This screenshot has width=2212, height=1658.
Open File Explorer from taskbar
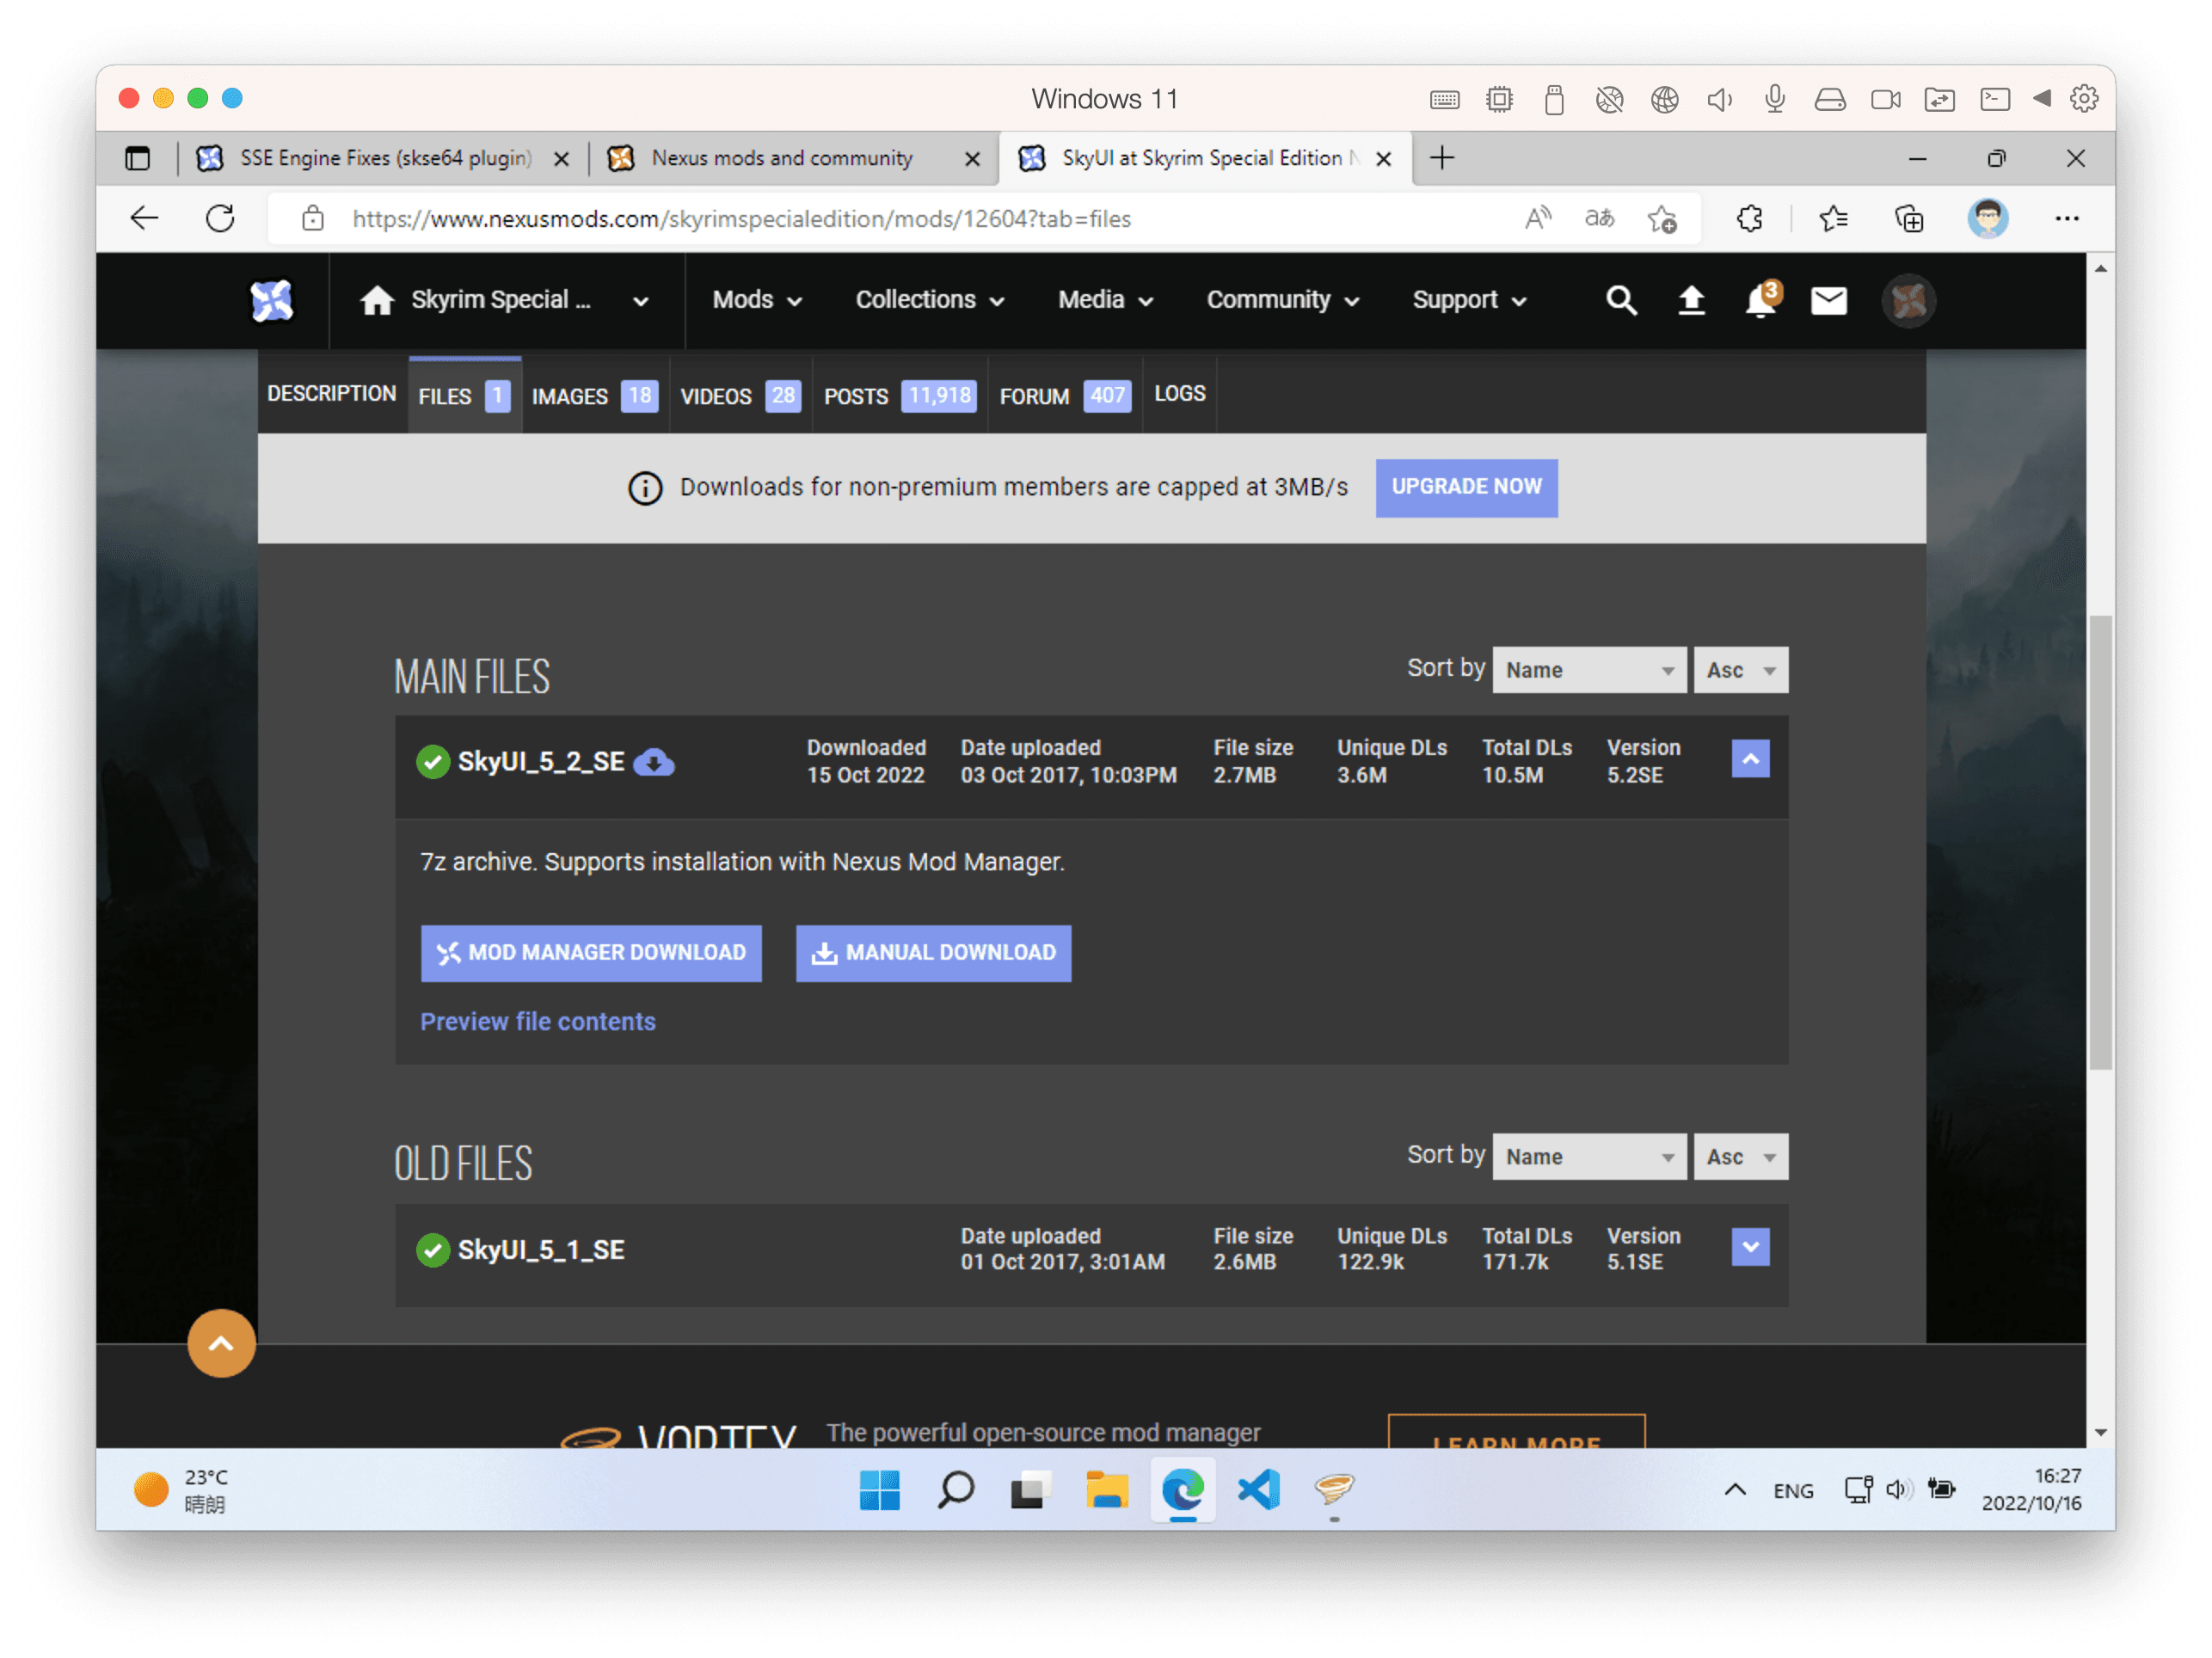tap(1107, 1489)
